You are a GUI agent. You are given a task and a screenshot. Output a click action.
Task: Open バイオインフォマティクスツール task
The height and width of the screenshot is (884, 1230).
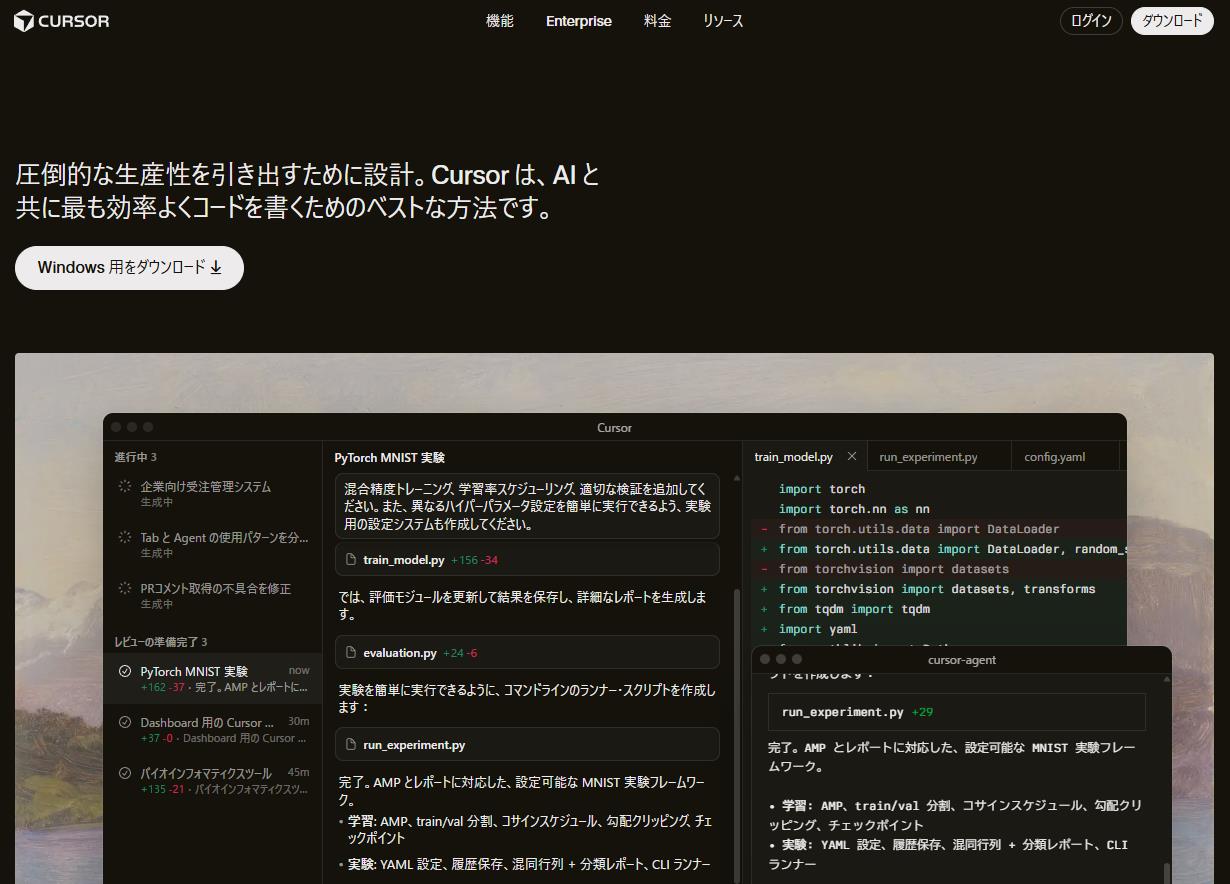tap(213, 781)
